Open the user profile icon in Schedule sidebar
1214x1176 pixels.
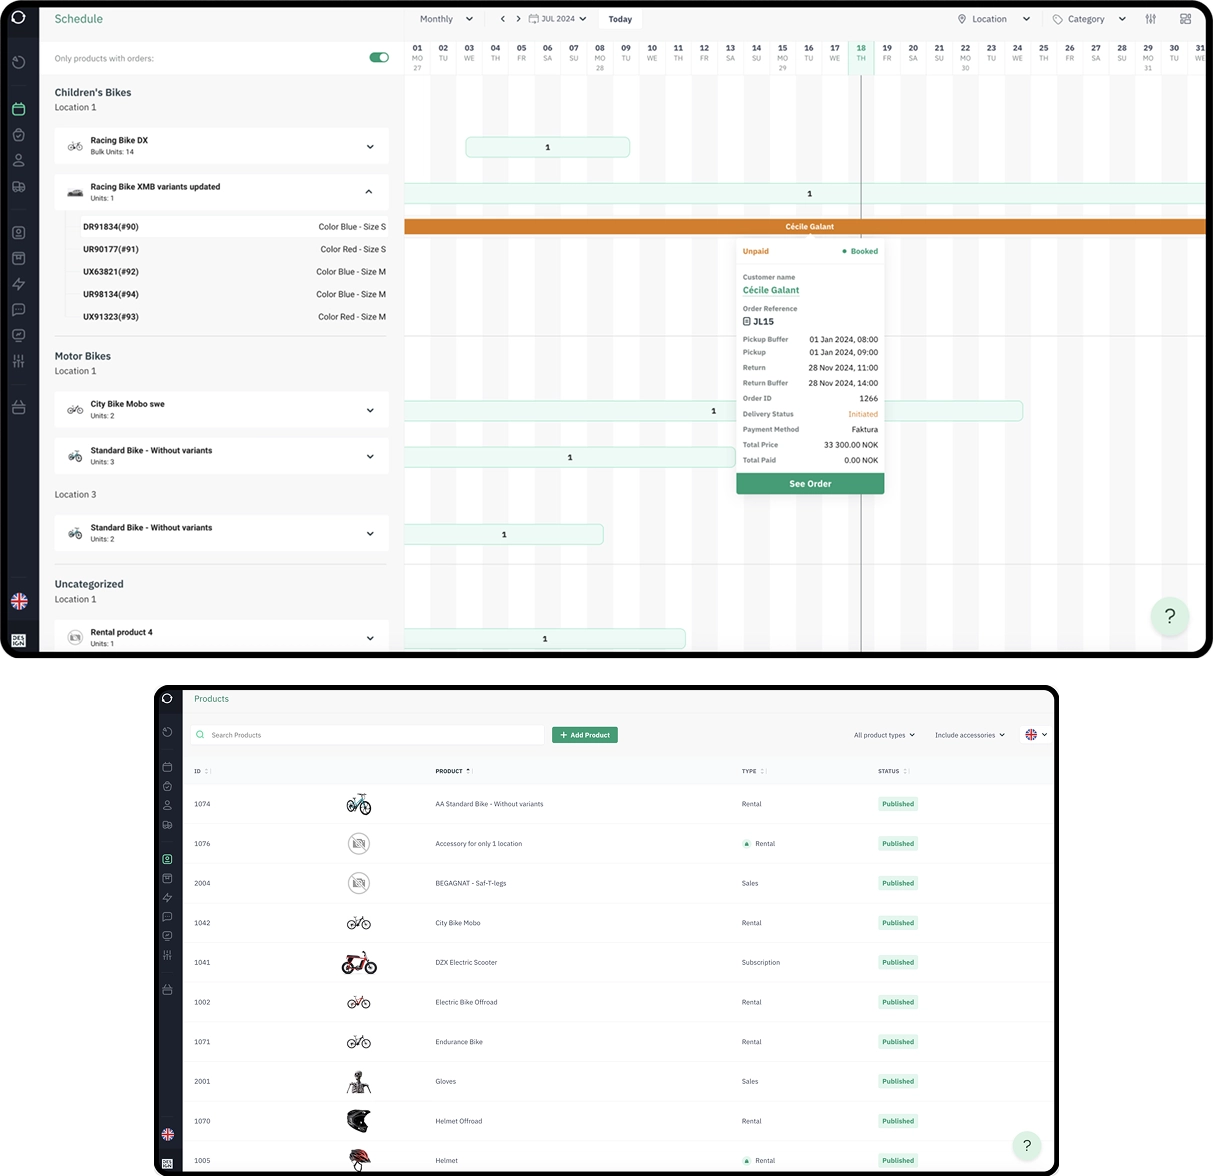[x=19, y=160]
